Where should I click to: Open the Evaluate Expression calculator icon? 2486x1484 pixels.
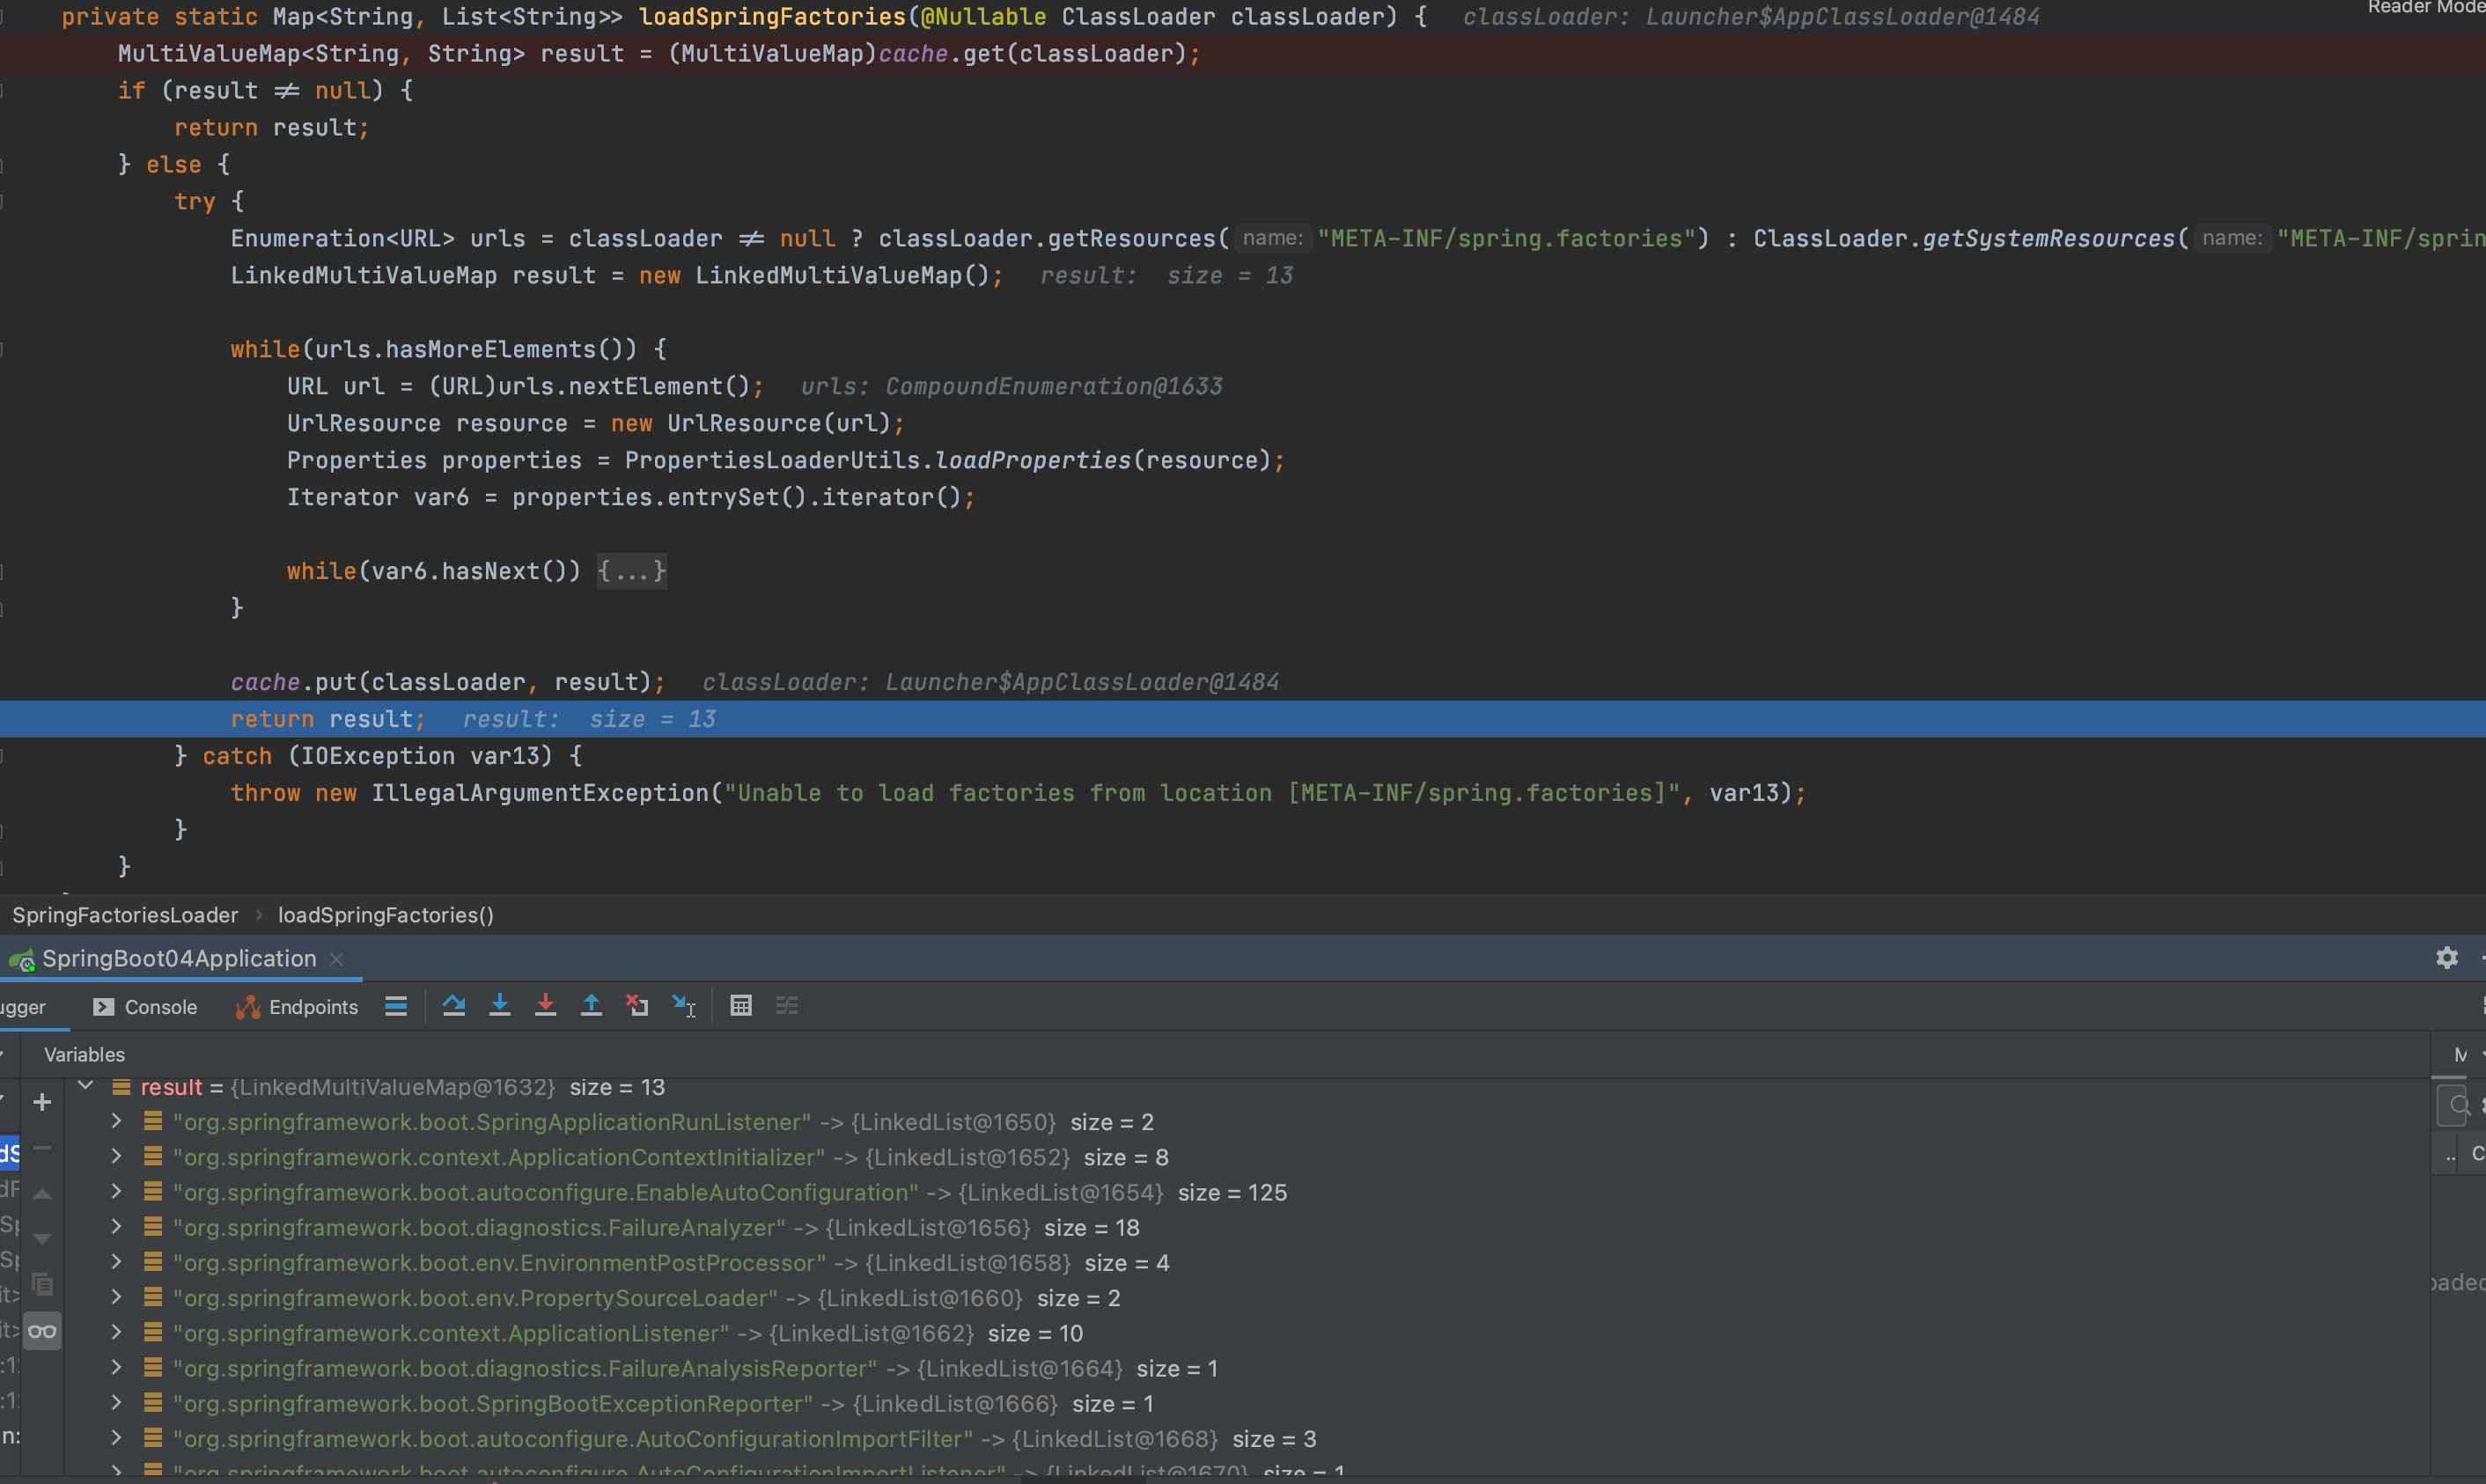click(741, 1006)
